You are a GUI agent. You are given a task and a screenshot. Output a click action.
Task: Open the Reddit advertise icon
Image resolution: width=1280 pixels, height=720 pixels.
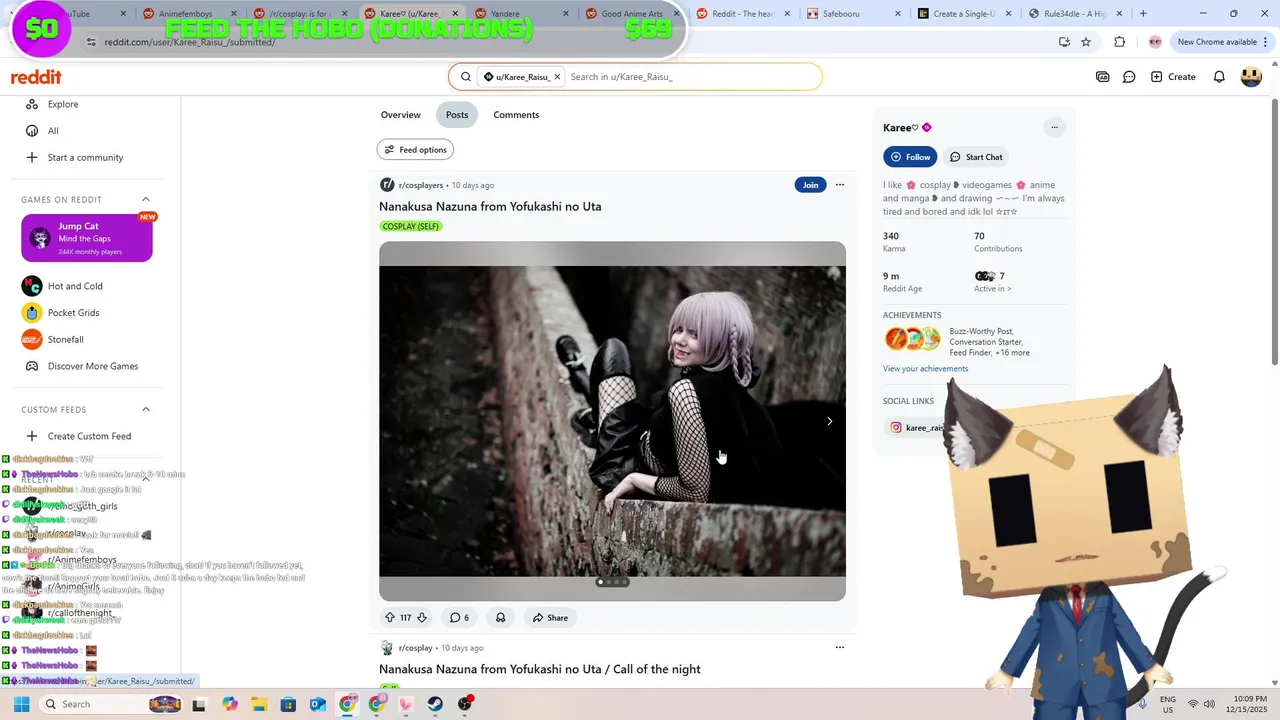pyautogui.click(x=1102, y=77)
